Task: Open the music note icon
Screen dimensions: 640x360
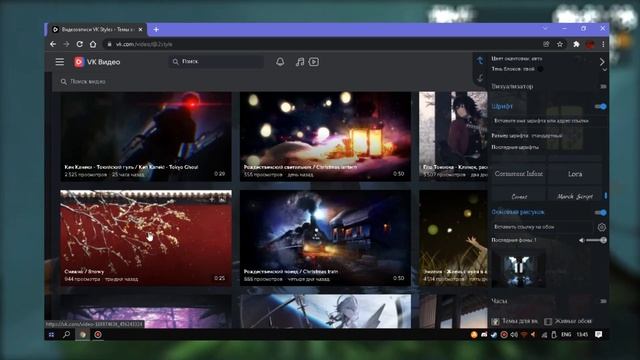Action: [x=300, y=62]
